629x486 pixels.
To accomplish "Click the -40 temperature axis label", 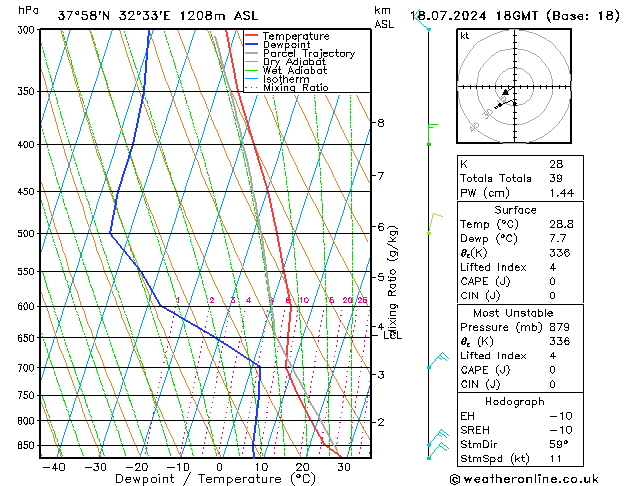I will coord(53,467).
